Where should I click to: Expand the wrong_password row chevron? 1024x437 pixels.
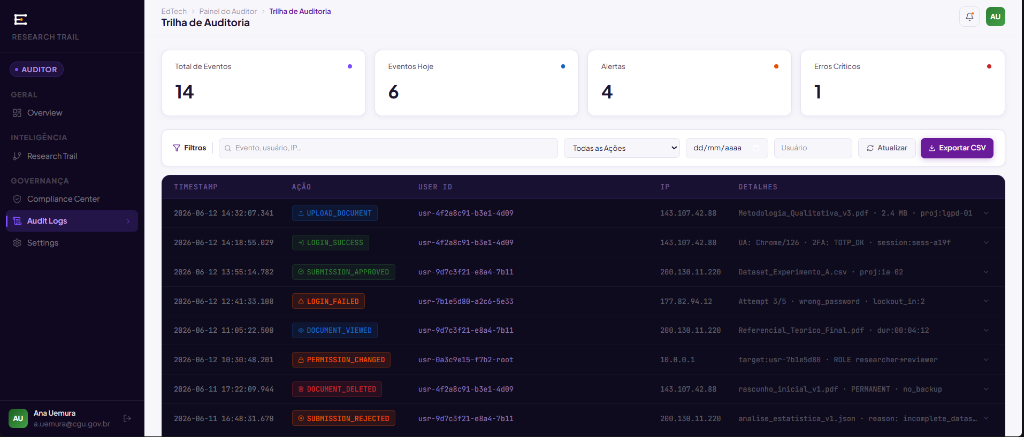click(x=985, y=301)
